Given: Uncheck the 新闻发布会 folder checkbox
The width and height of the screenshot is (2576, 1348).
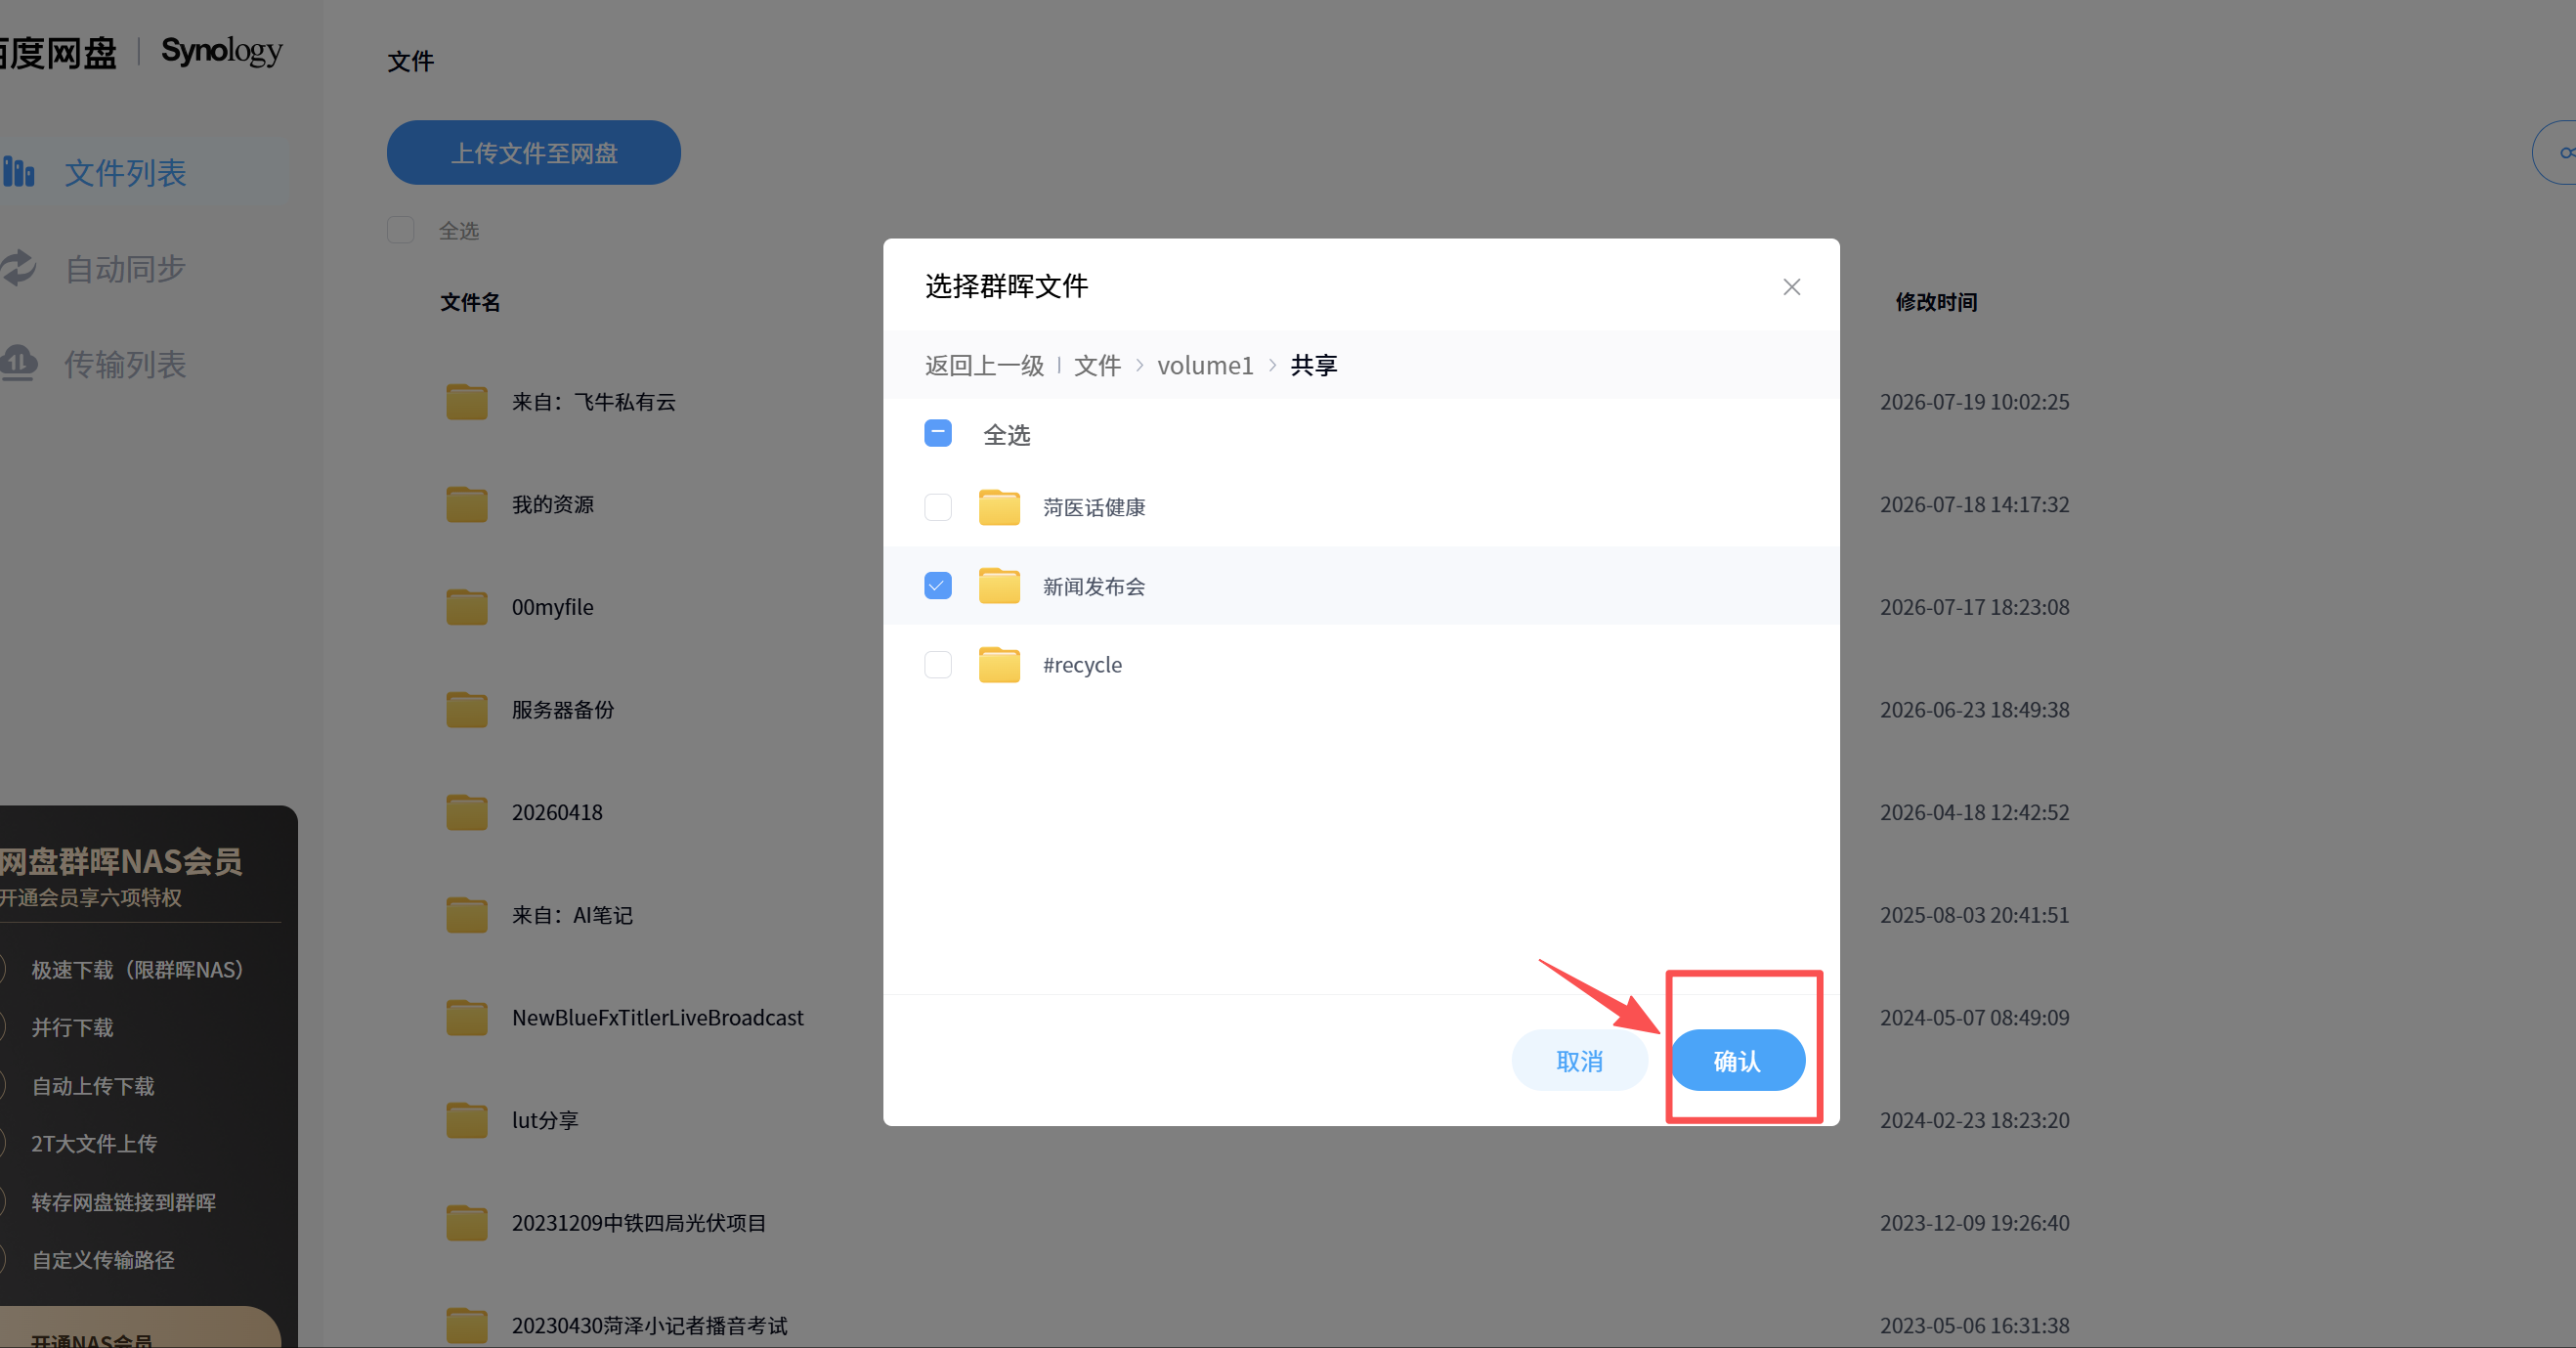Looking at the screenshot, I should tap(937, 585).
